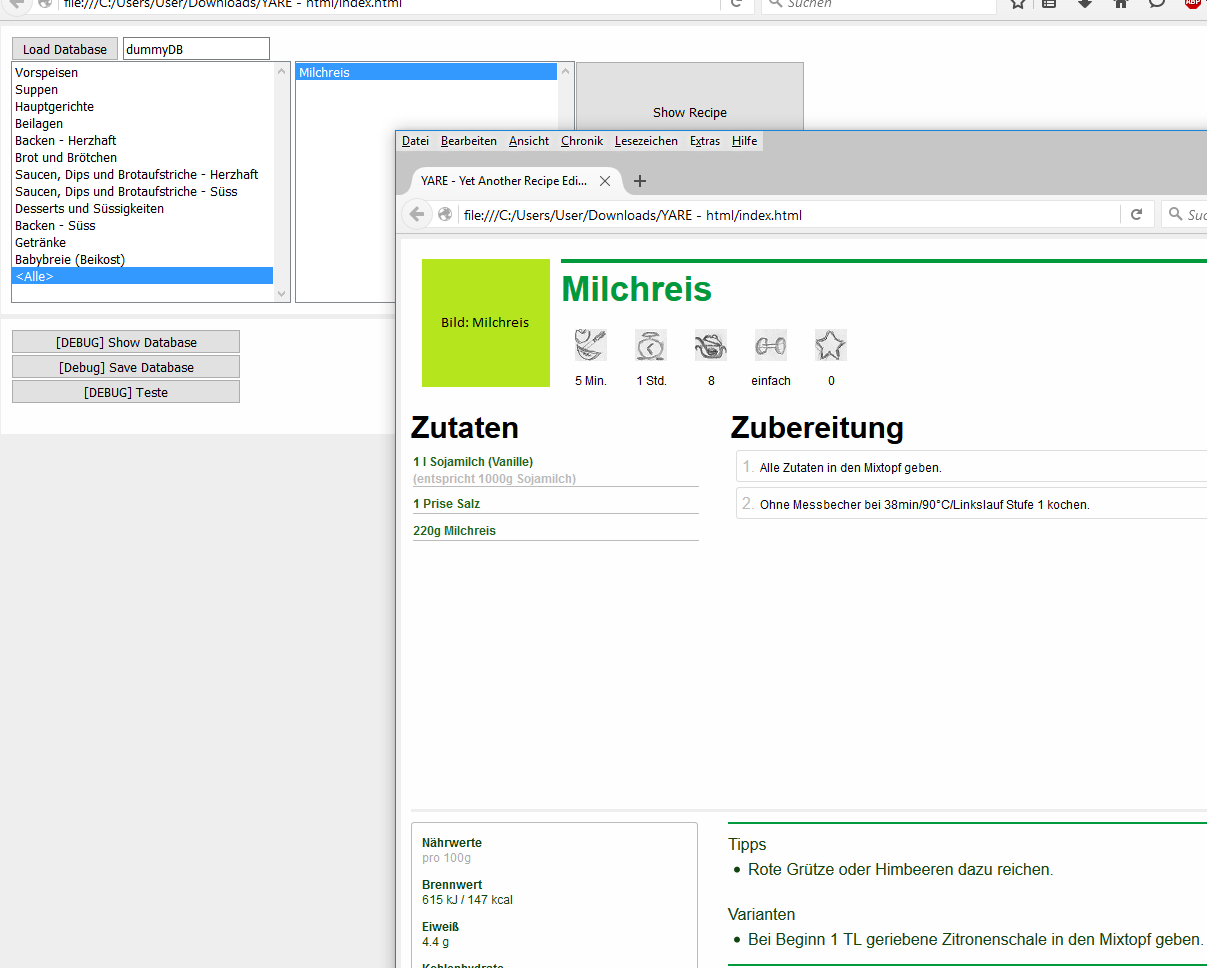Click recipe list scrollbar up arrow
The image size is (1207, 968).
pos(566,71)
